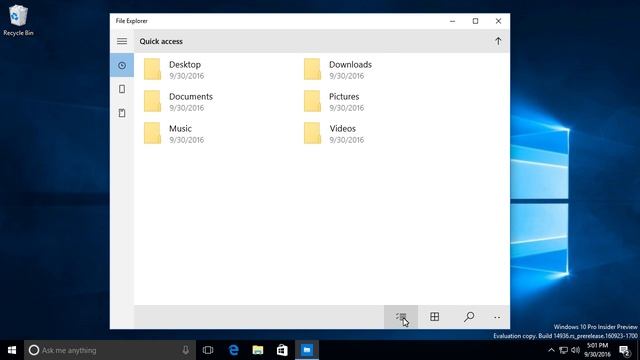
Task: Click the multi-select list icon
Action: [401, 317]
